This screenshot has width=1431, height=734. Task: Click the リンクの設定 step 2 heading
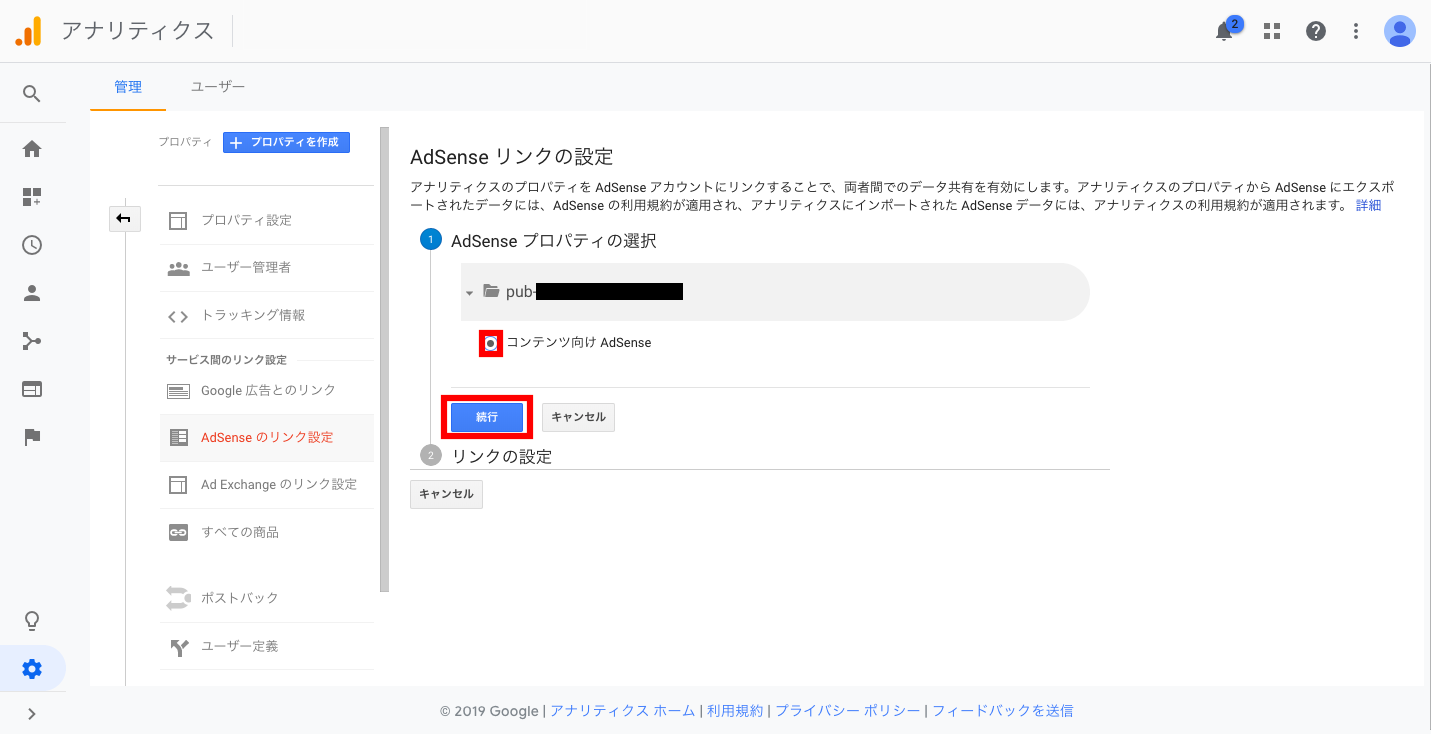pos(502,456)
